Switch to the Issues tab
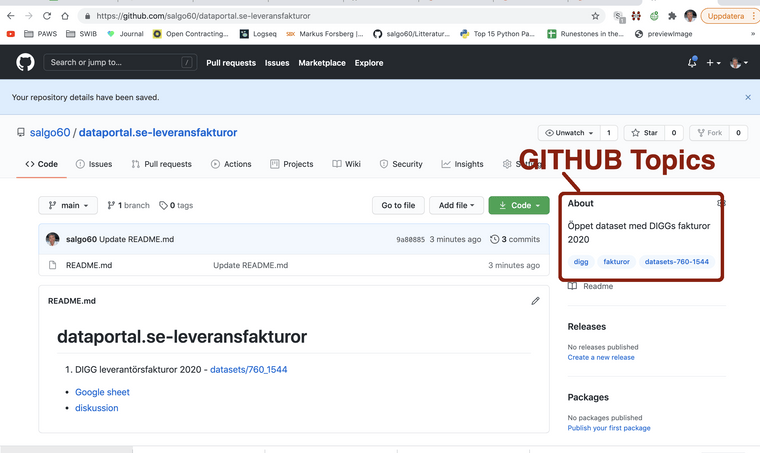760x453 pixels. coord(94,164)
